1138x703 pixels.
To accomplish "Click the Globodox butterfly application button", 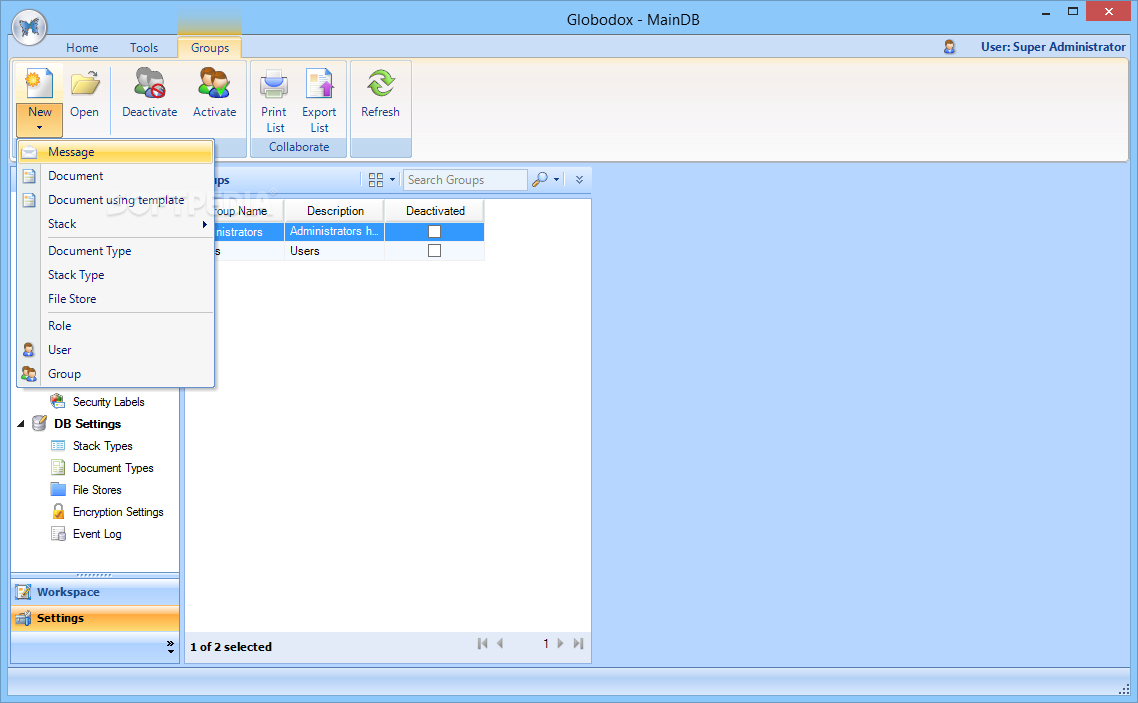I will tap(29, 28).
